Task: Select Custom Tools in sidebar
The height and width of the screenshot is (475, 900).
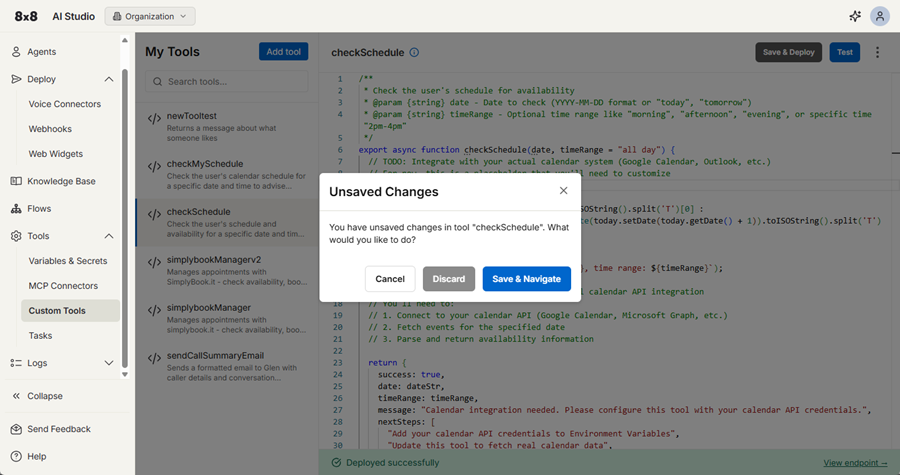Action: click(70, 310)
